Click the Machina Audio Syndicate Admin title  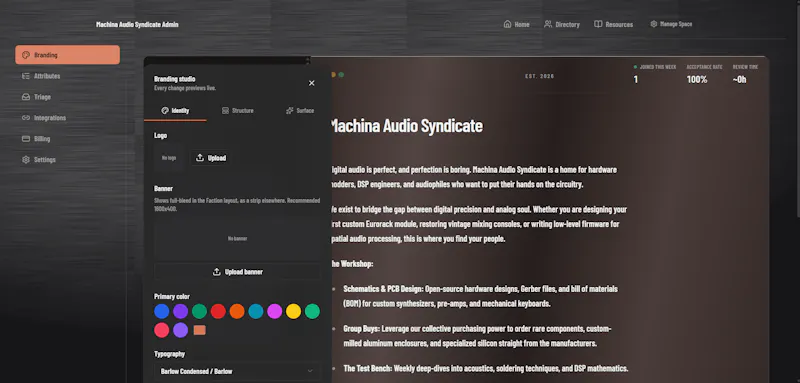tap(137, 24)
